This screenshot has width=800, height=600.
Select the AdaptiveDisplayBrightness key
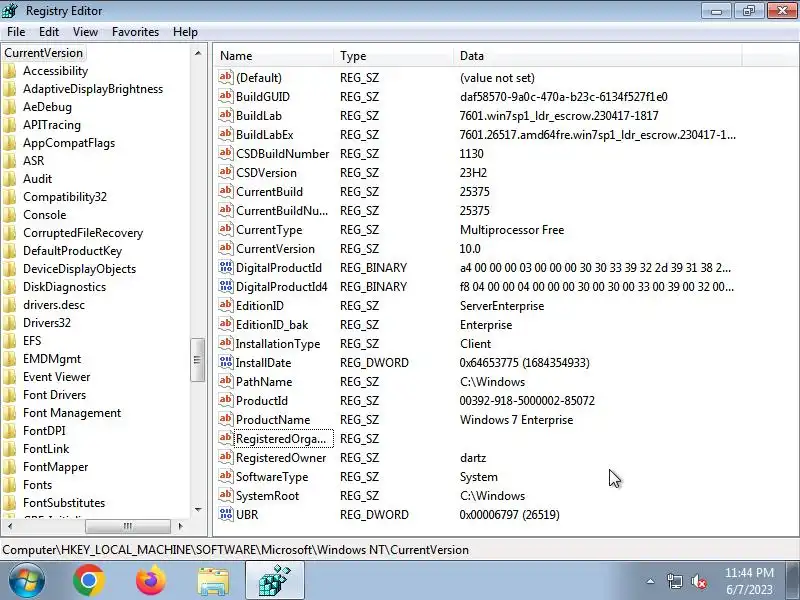tap(93, 89)
